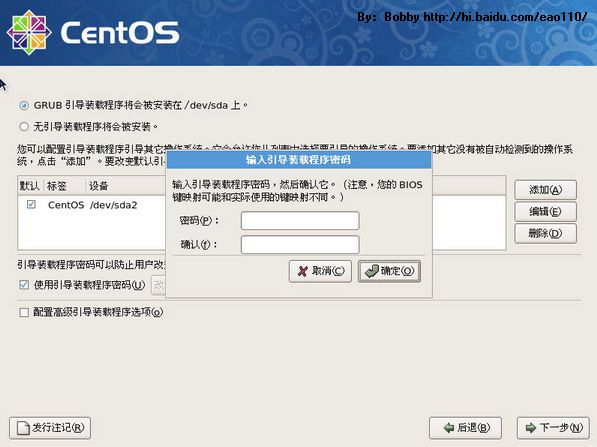Click the Add (添加) button
Image resolution: width=597 pixels, height=447 pixels.
click(545, 190)
